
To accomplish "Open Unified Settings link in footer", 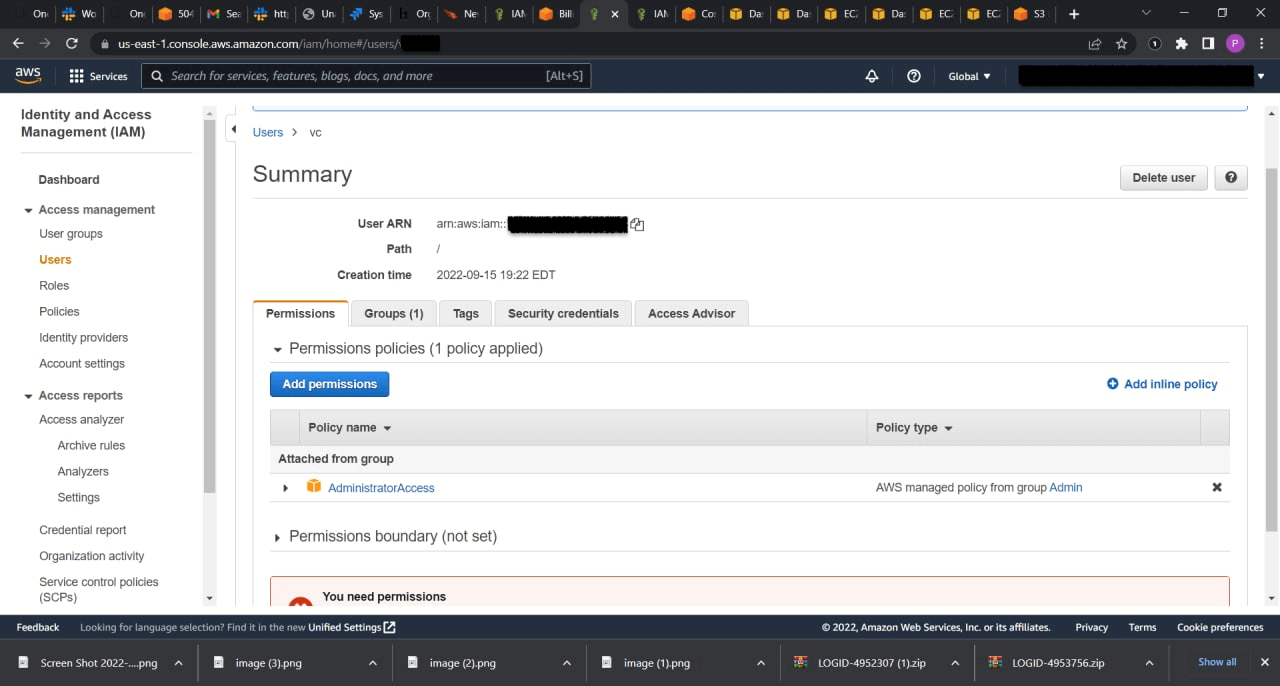I will tap(352, 627).
